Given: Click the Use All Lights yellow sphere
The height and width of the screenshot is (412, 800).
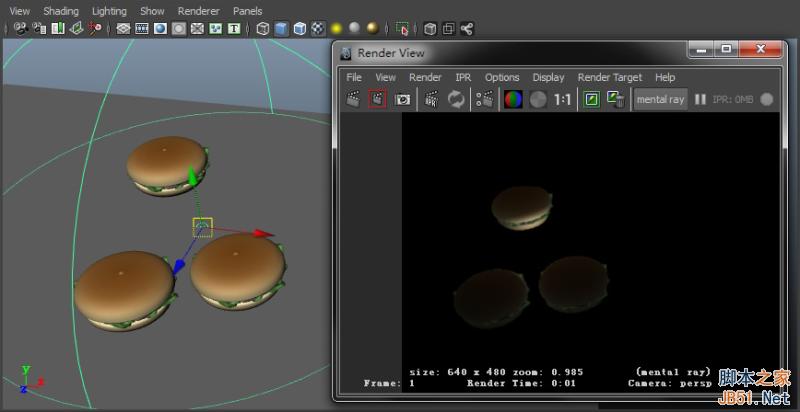Looking at the screenshot, I should (x=336, y=29).
